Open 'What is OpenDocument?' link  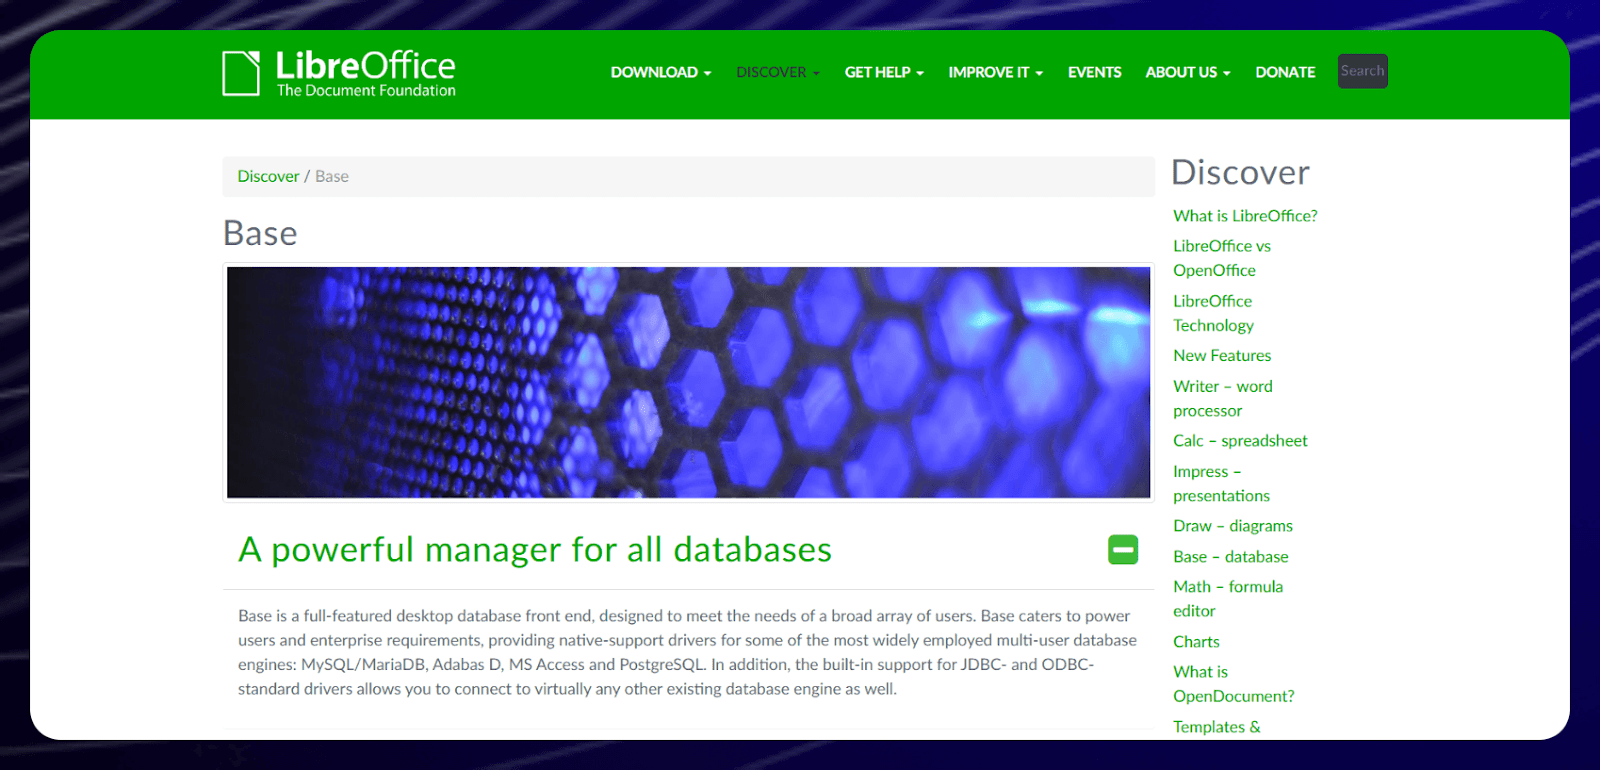click(x=1234, y=684)
